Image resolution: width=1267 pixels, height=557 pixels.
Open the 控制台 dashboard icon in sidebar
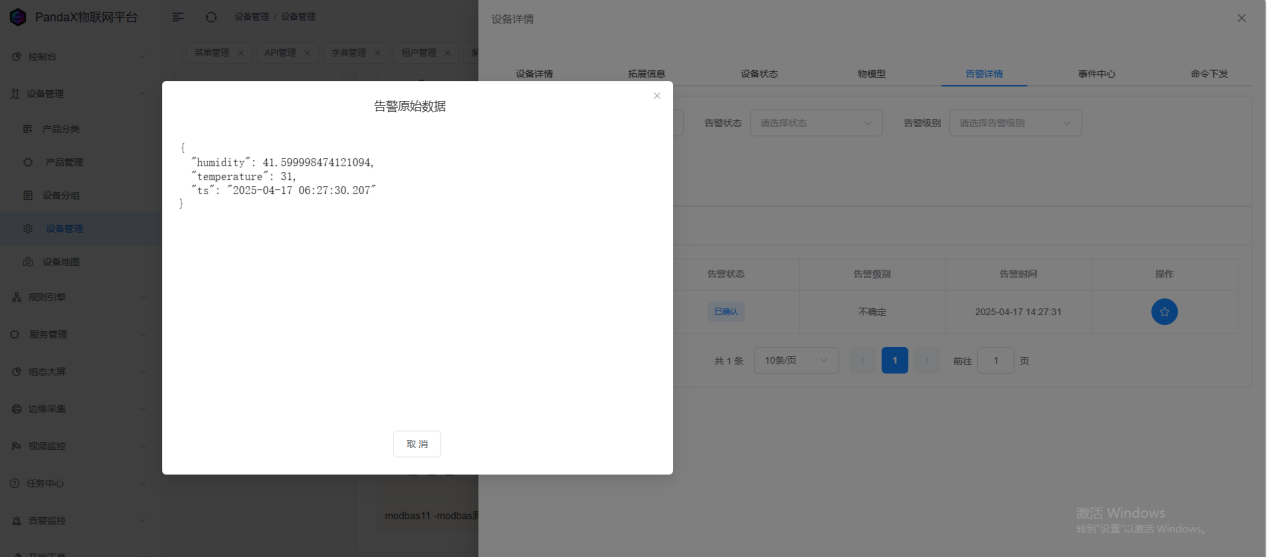coord(16,57)
